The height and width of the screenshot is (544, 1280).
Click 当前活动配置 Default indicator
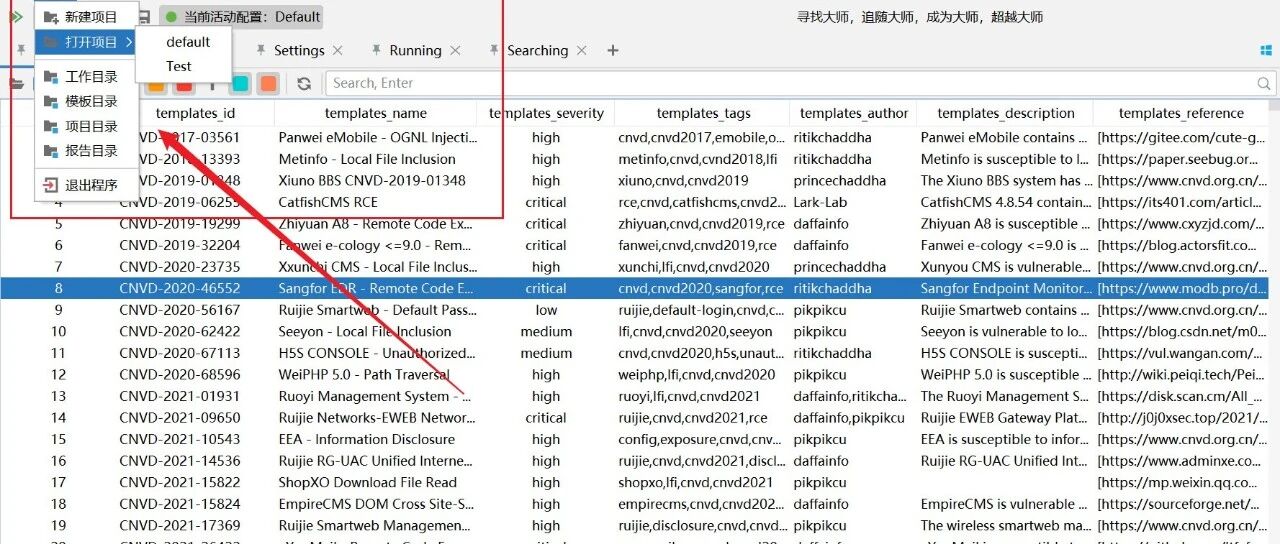[243, 17]
